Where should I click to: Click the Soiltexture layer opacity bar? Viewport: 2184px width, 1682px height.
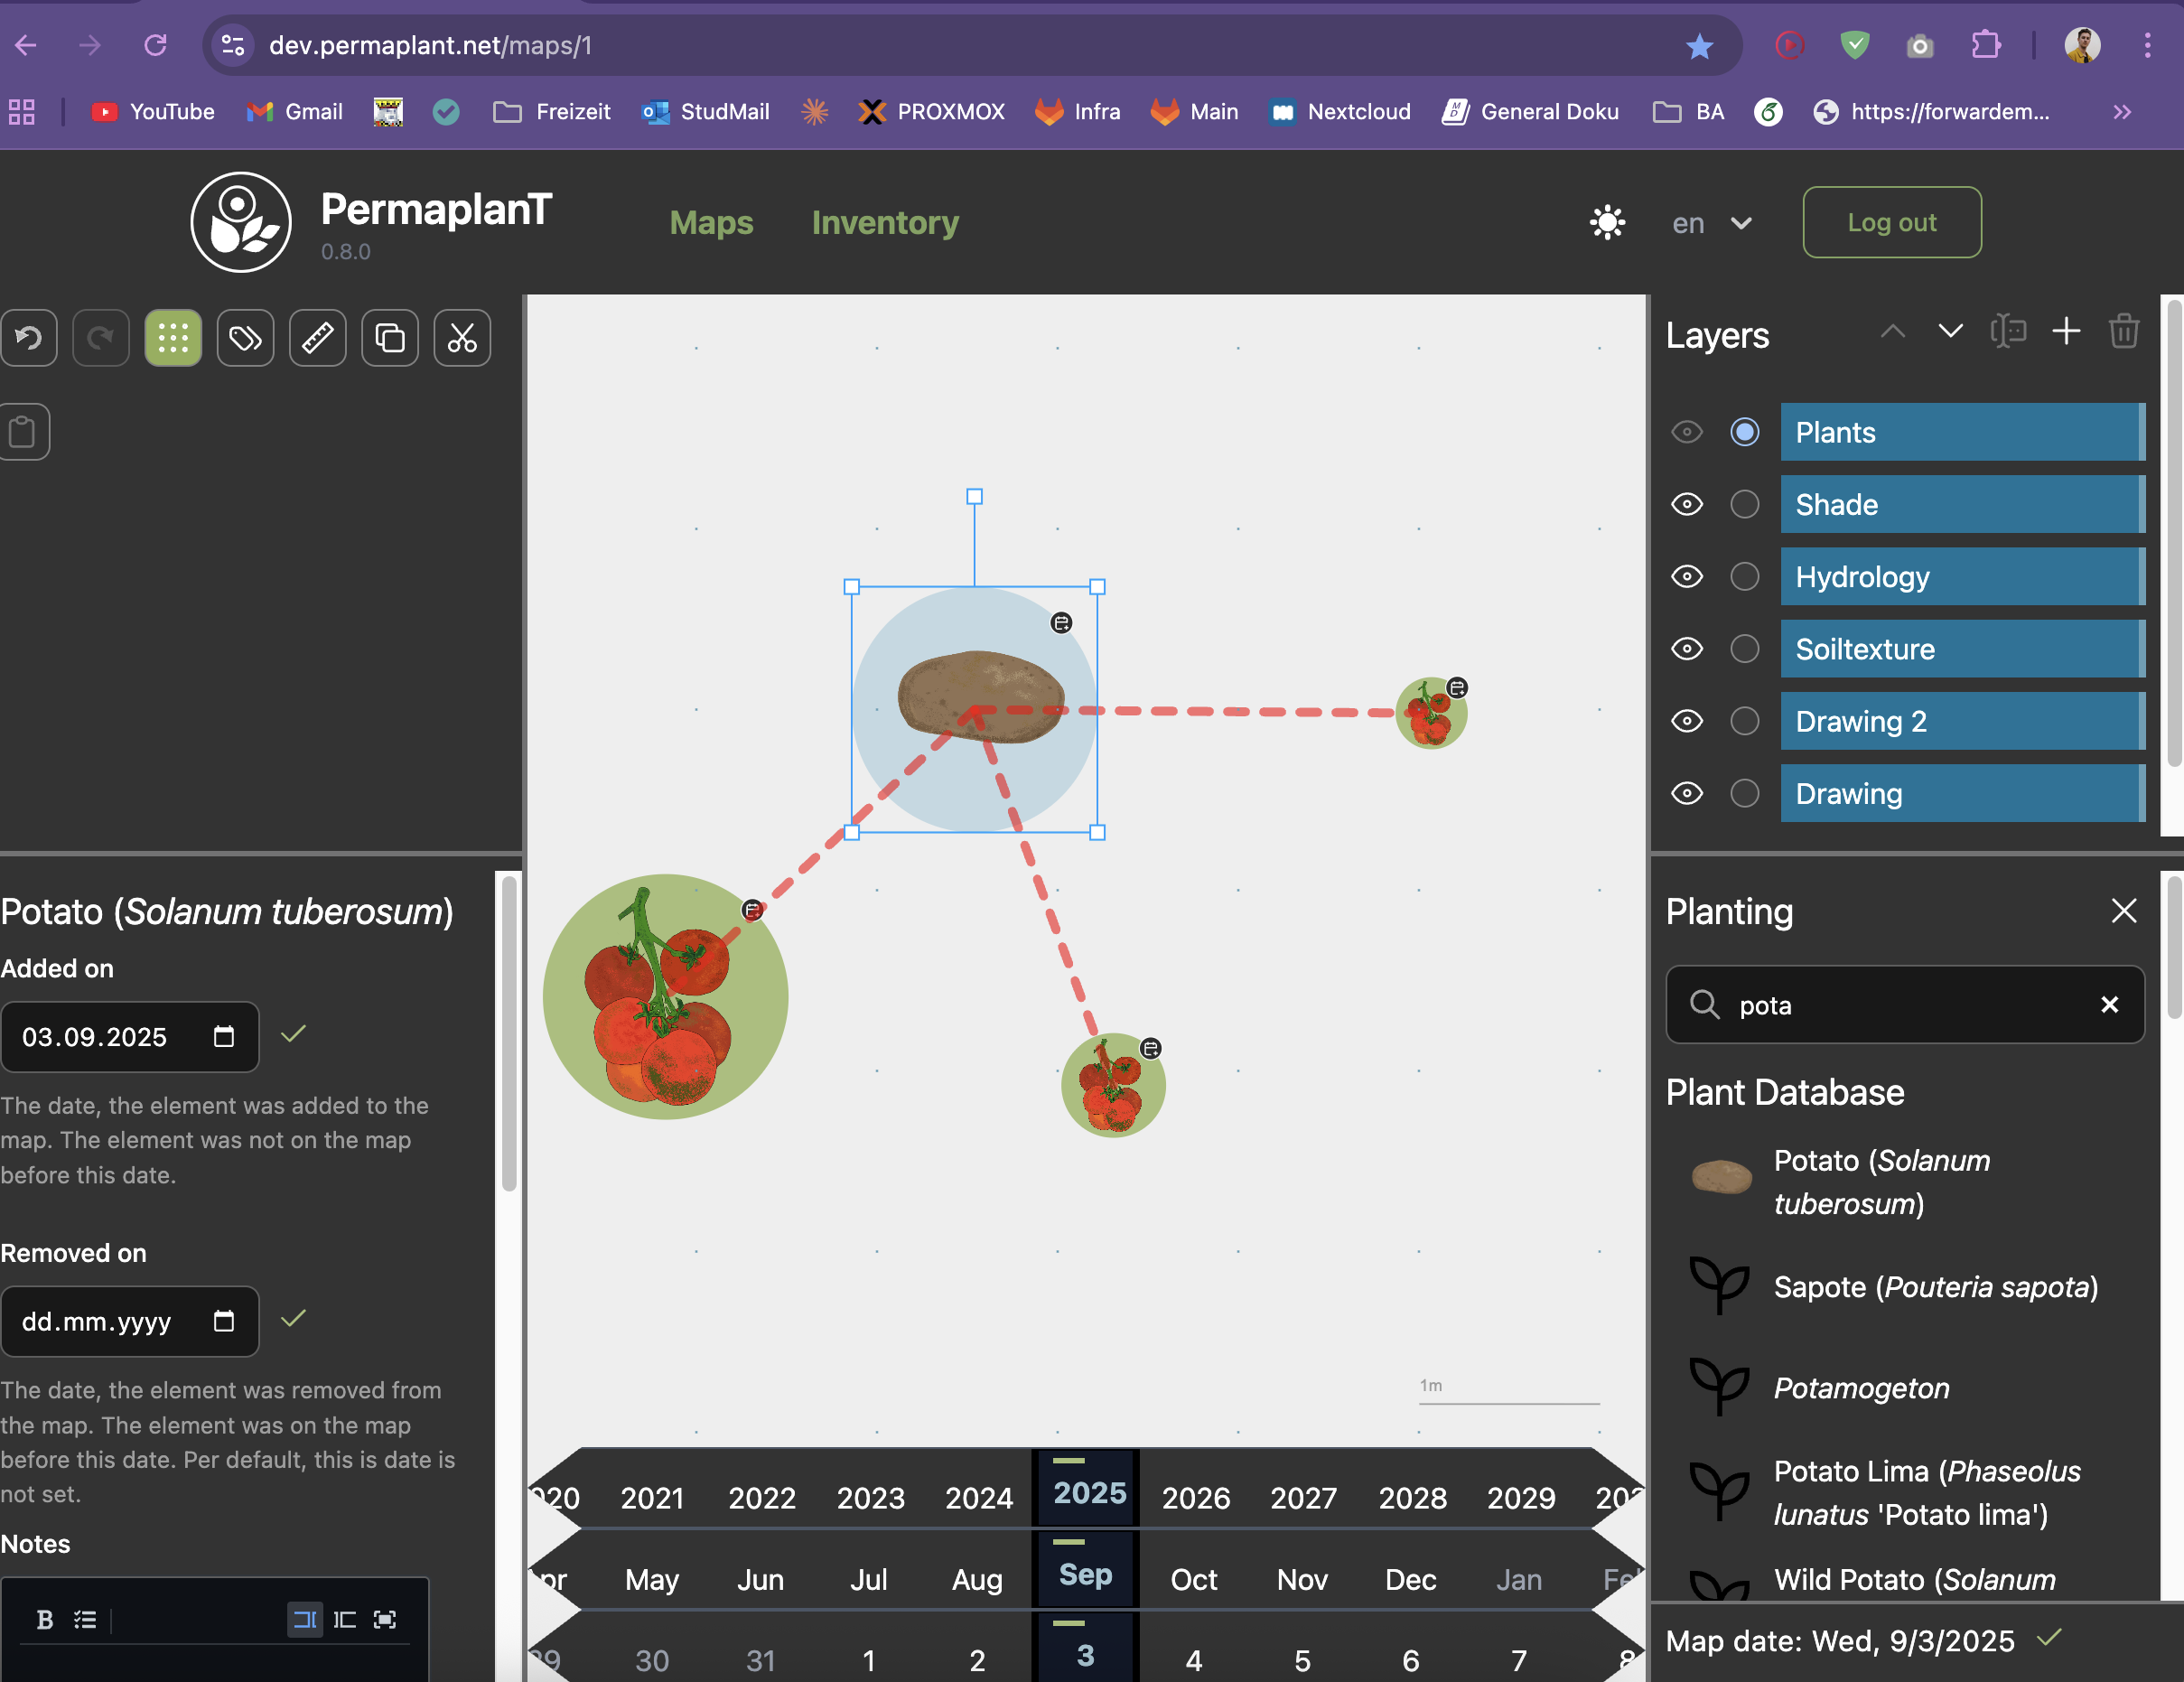(x=1962, y=649)
